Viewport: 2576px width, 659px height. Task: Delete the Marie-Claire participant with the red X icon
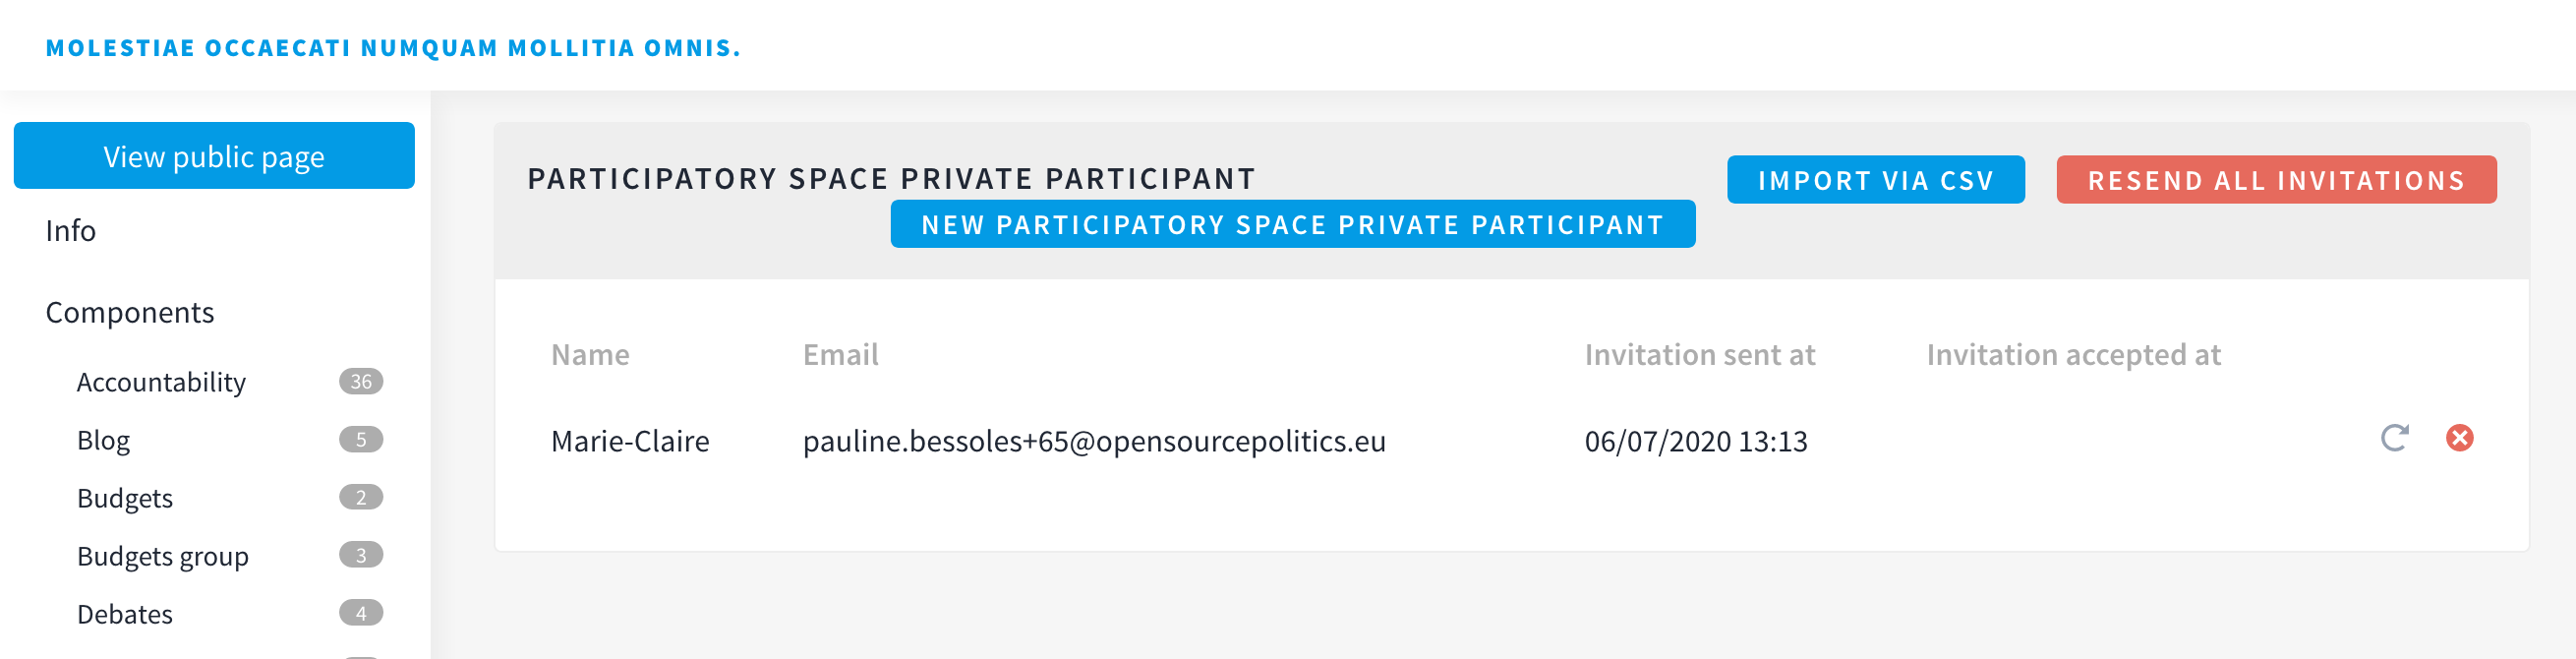point(2459,438)
